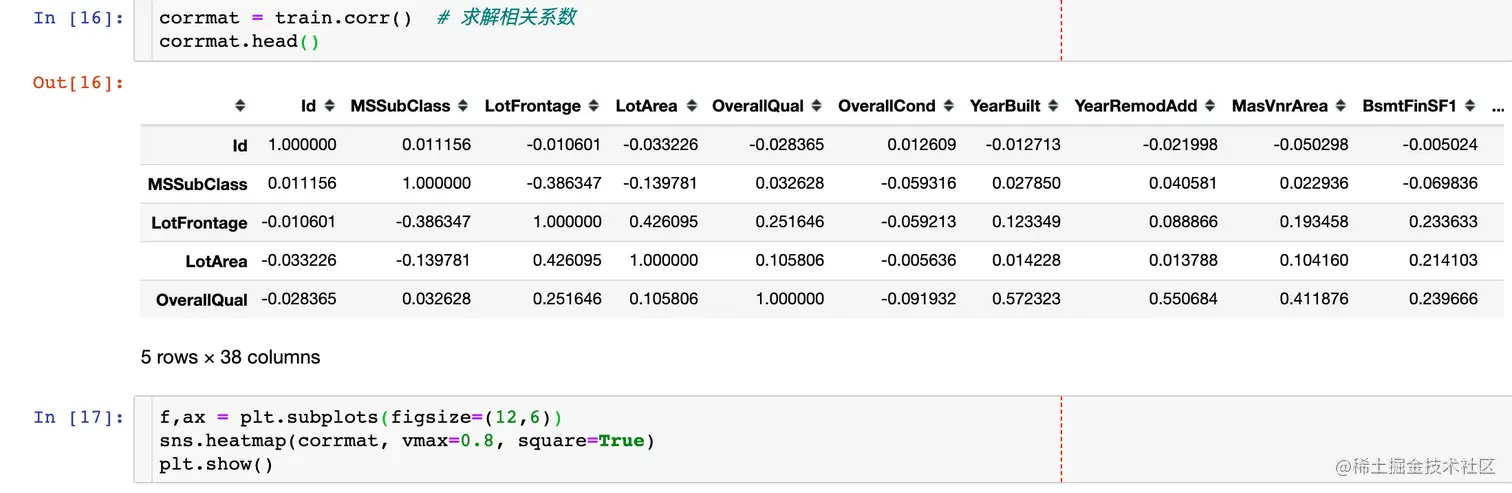Click the OverallQual row header

202,300
